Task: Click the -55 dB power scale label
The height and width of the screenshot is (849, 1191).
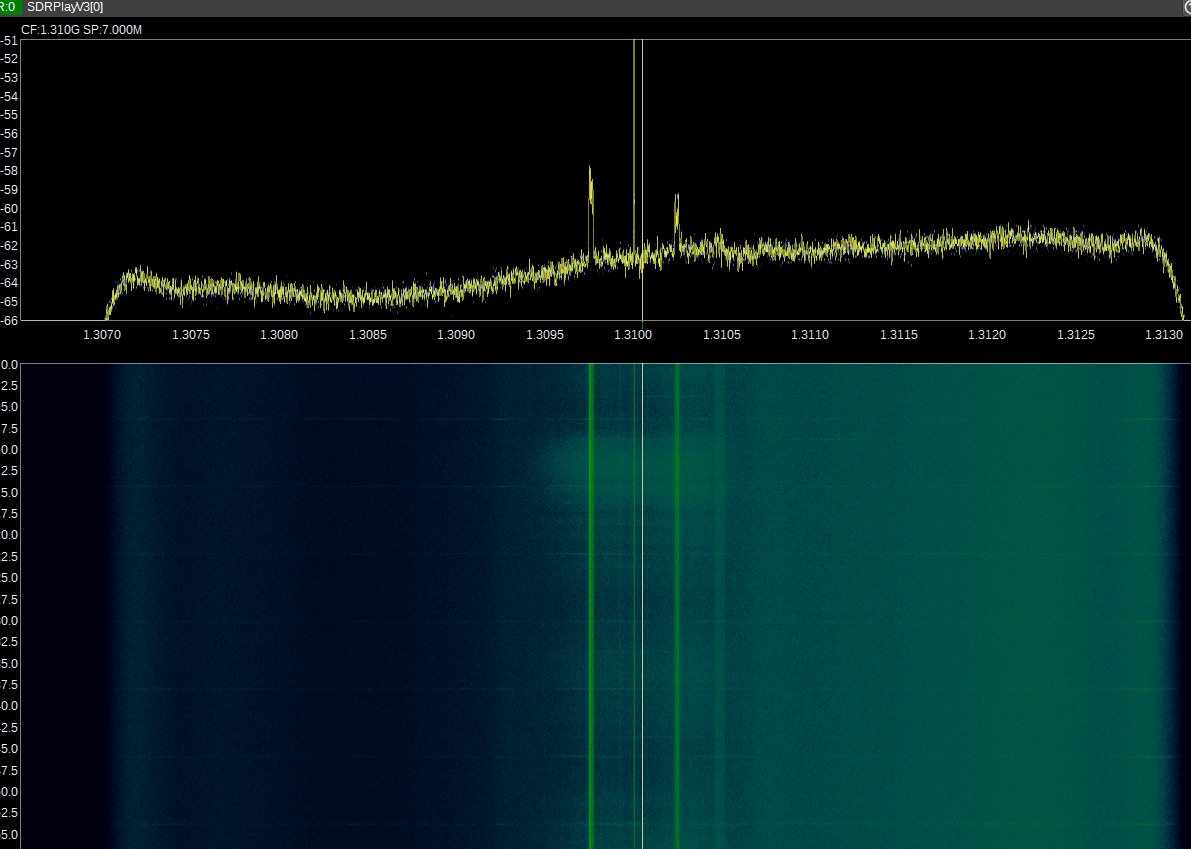Action: [8, 115]
